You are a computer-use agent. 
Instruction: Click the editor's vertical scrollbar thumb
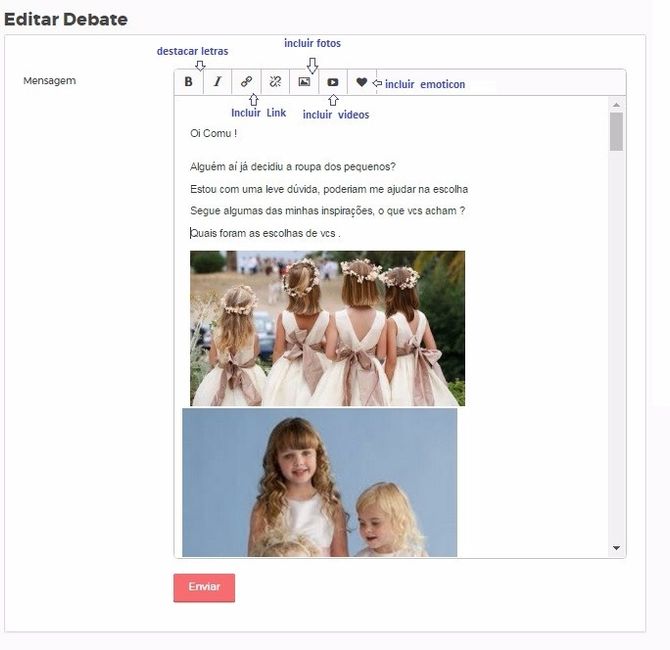click(x=616, y=132)
